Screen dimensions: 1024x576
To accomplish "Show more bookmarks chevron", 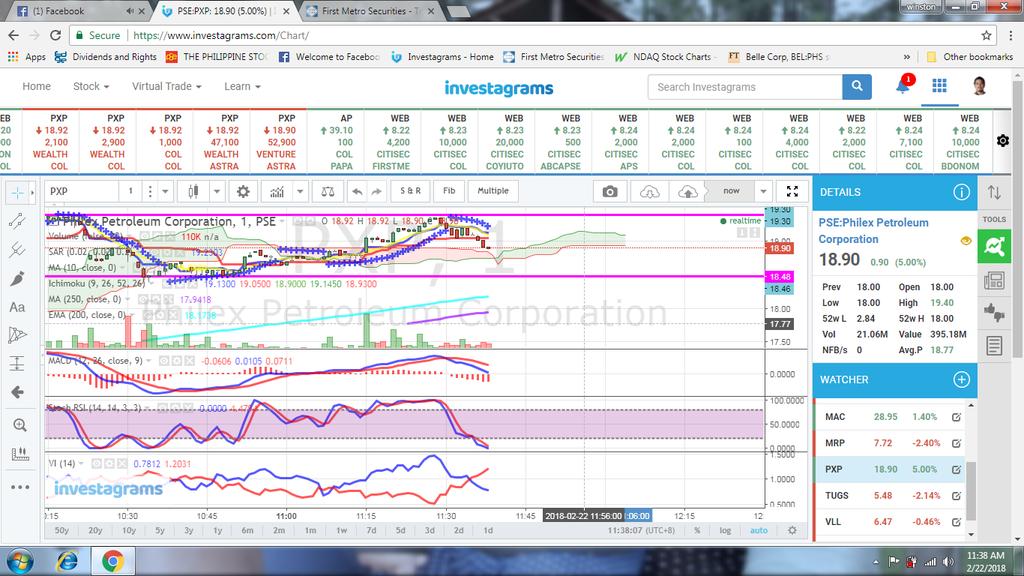I will click(x=906, y=57).
